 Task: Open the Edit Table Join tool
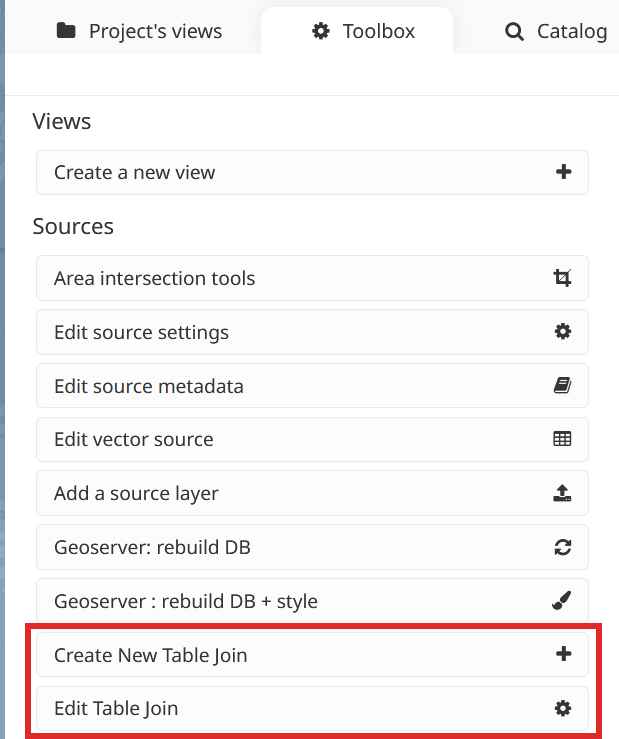[x=116, y=709]
